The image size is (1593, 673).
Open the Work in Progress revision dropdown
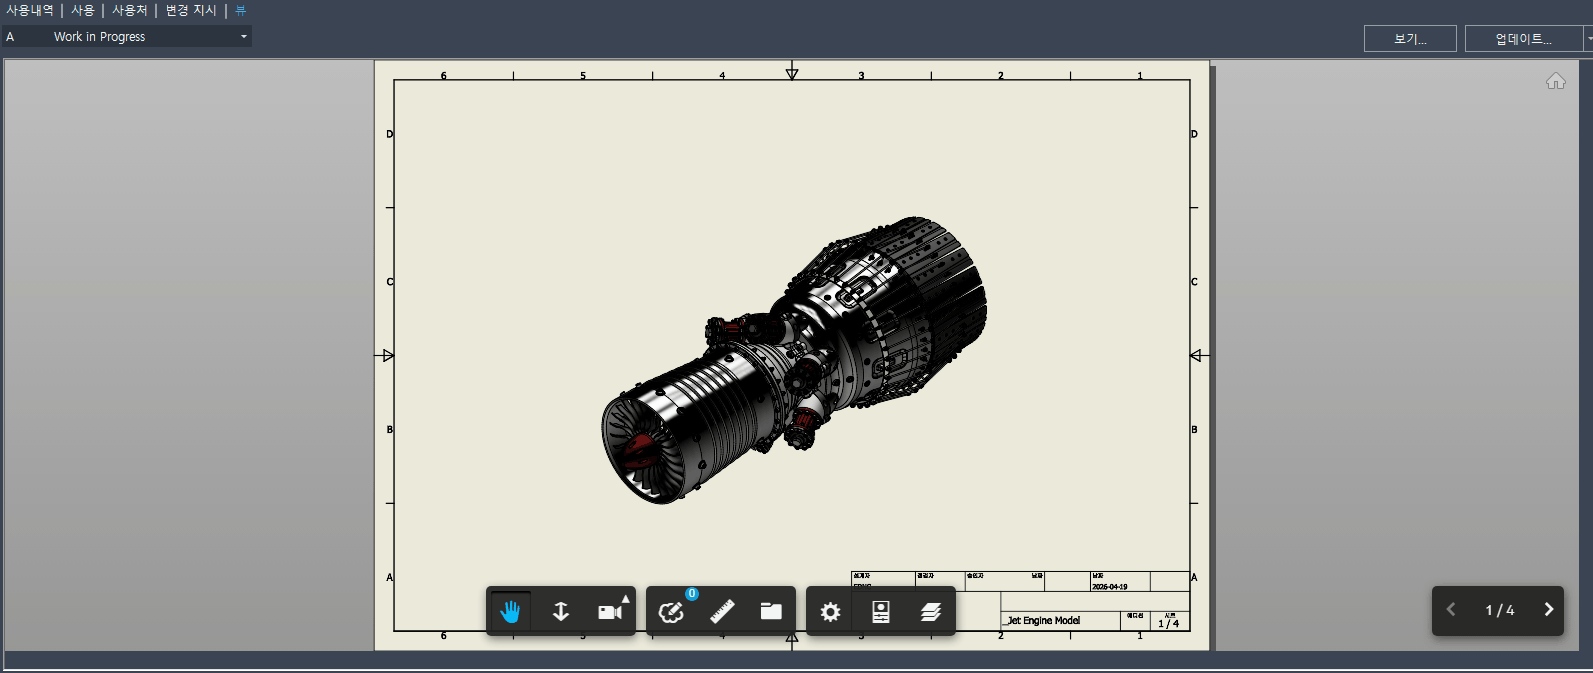pos(243,37)
